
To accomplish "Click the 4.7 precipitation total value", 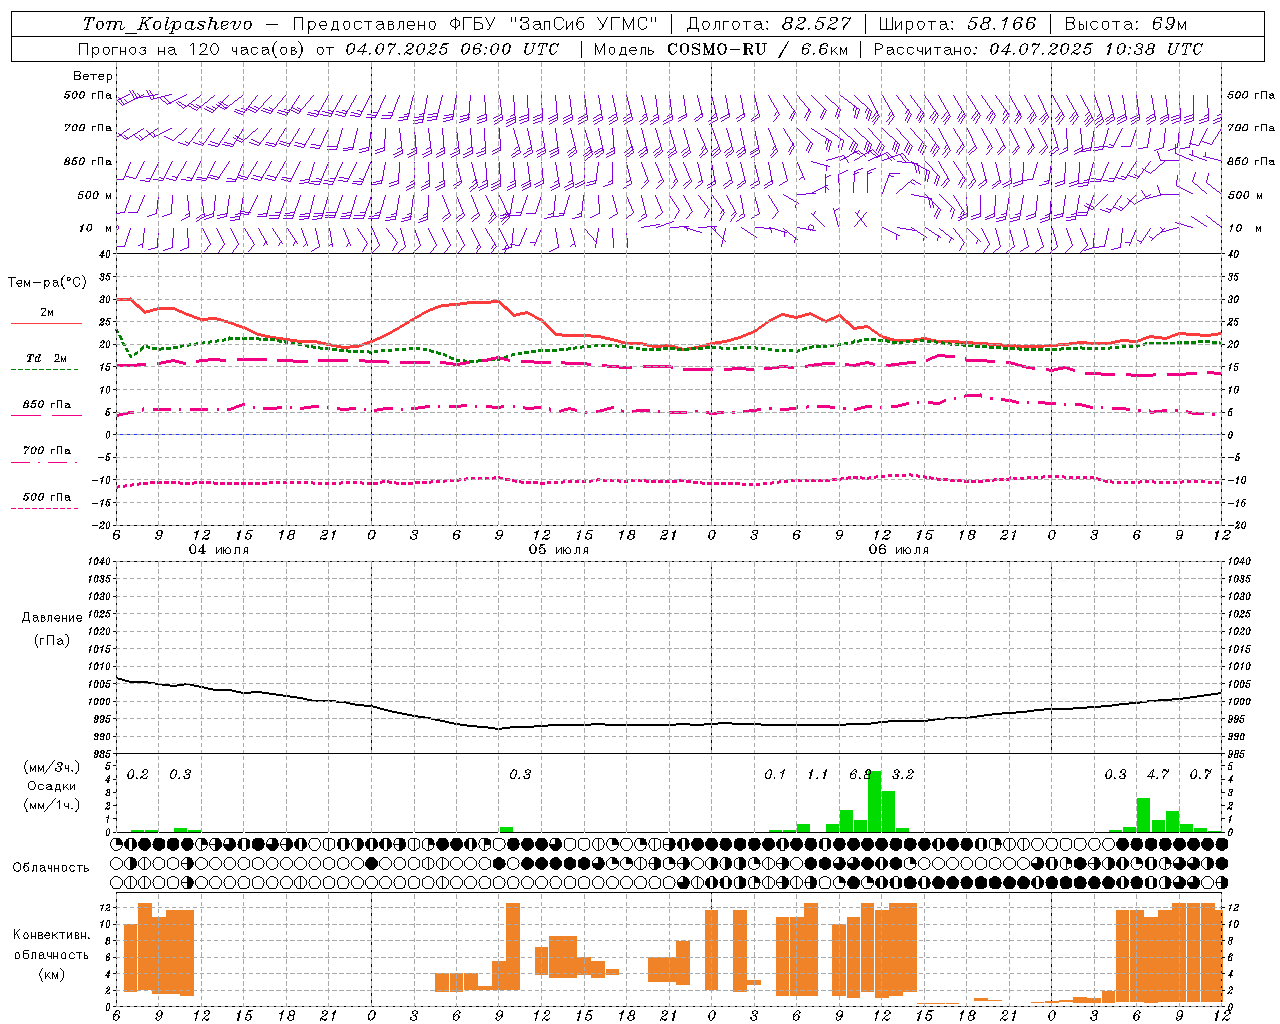I will [x=1158, y=775].
